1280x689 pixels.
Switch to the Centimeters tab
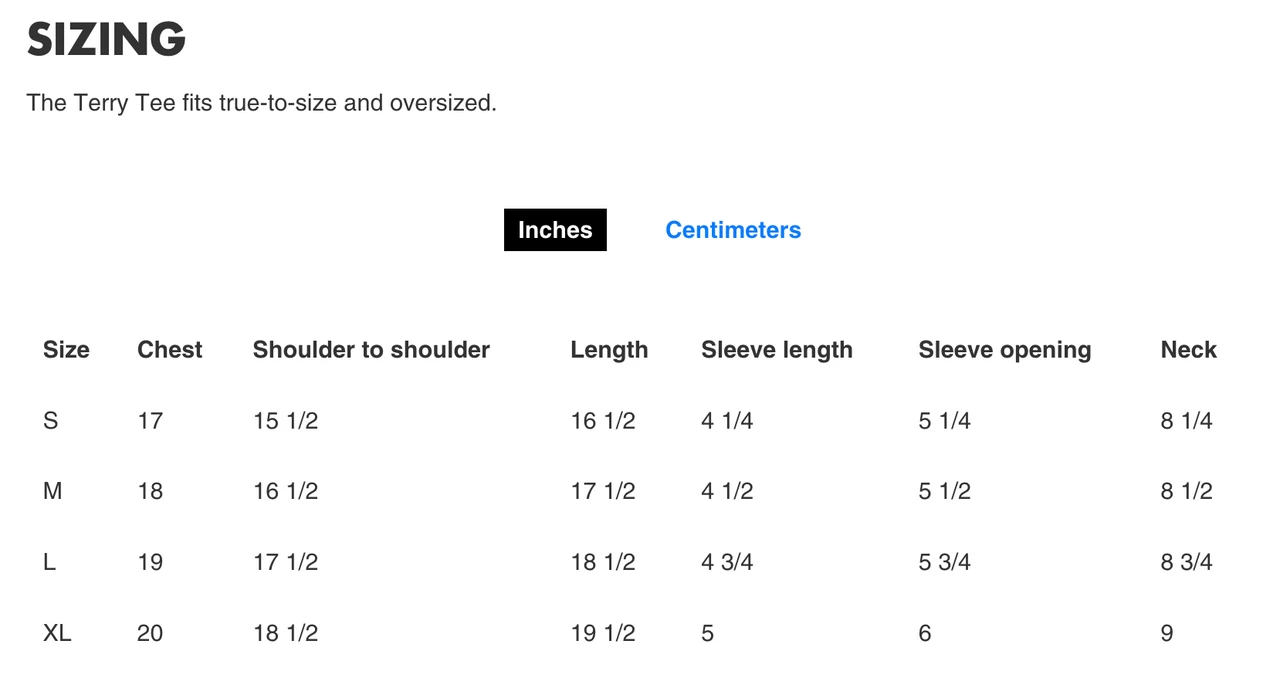[733, 230]
